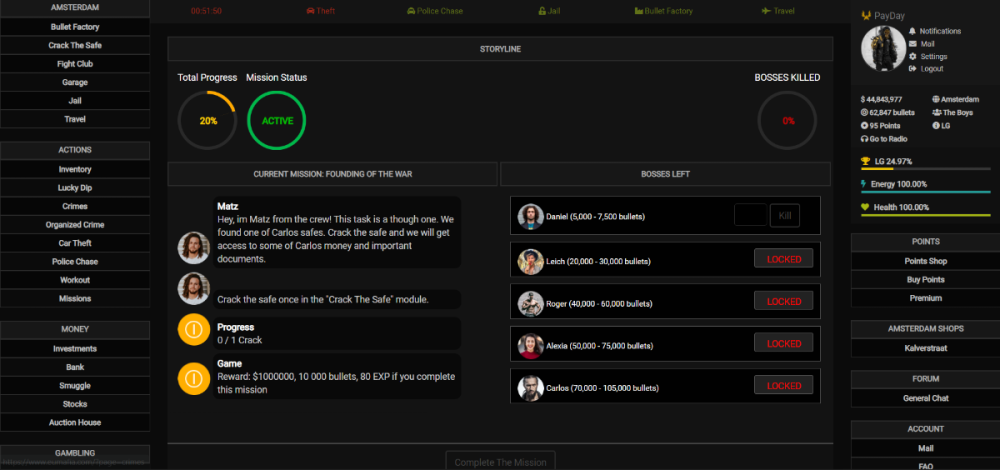Image resolution: width=1000 pixels, height=470 pixels.
Task: Click boss Daniel's avatar picture
Action: click(531, 216)
